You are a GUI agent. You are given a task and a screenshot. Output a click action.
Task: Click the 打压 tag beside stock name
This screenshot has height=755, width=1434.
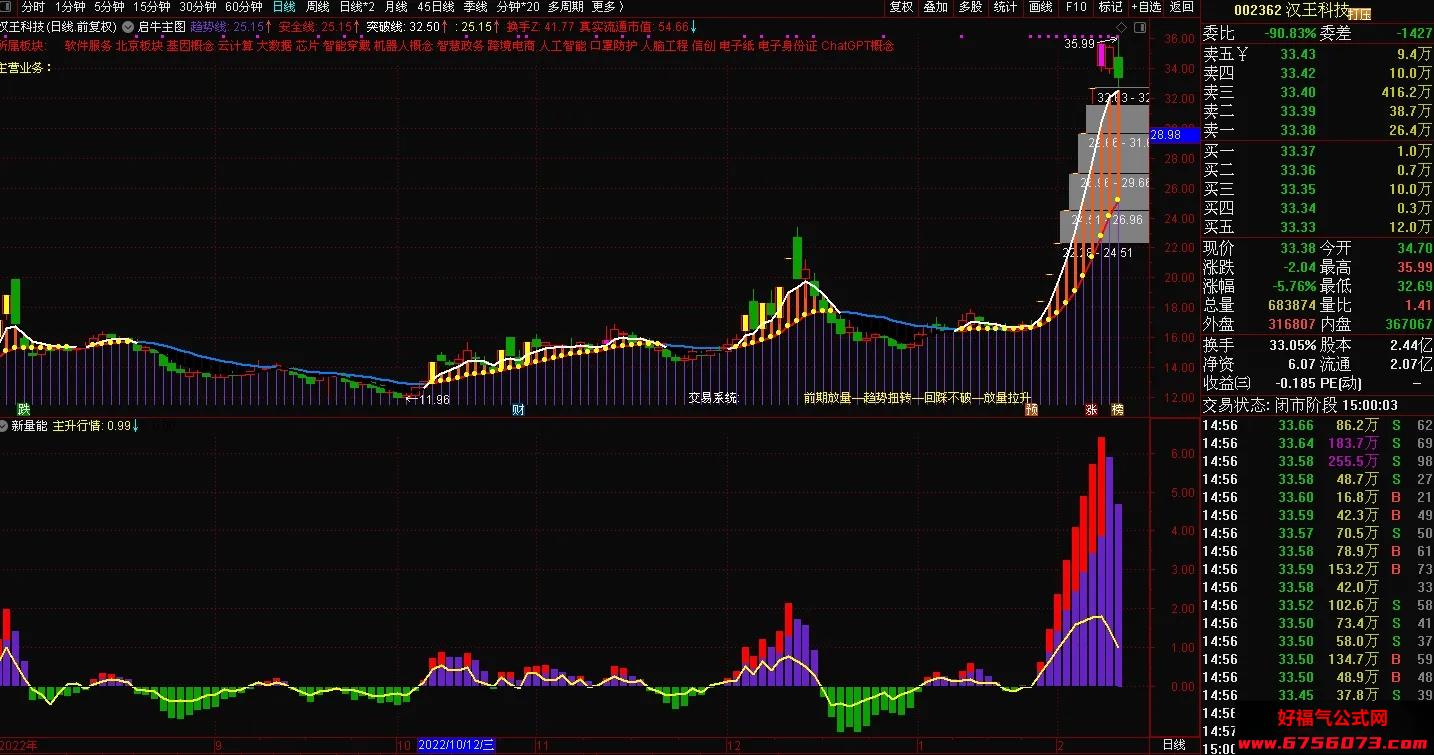pos(1360,15)
